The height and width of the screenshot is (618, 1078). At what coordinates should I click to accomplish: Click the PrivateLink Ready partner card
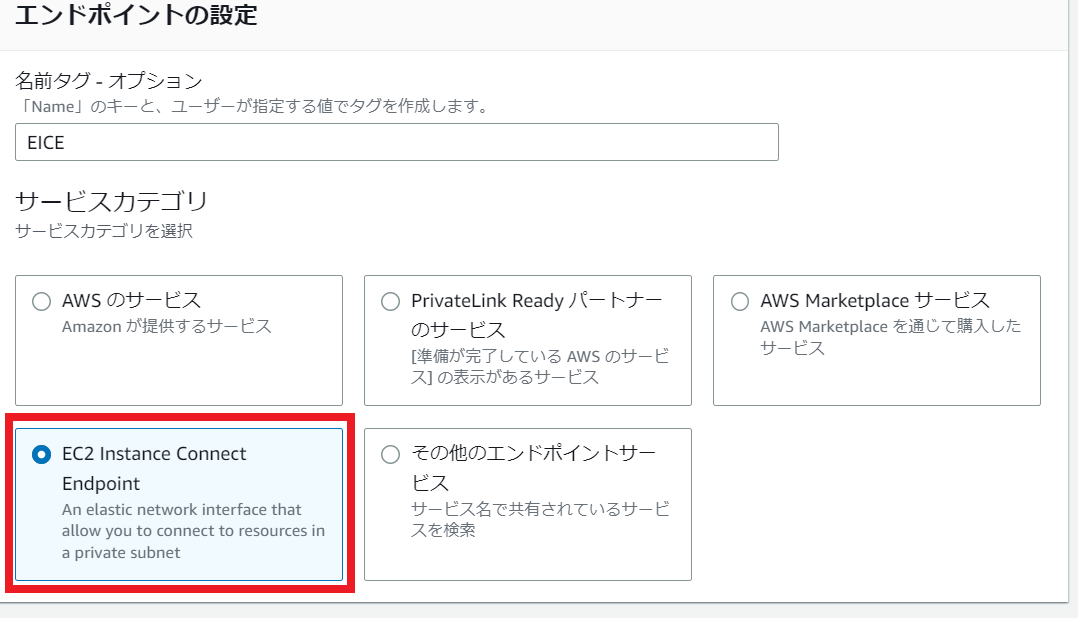pos(528,340)
